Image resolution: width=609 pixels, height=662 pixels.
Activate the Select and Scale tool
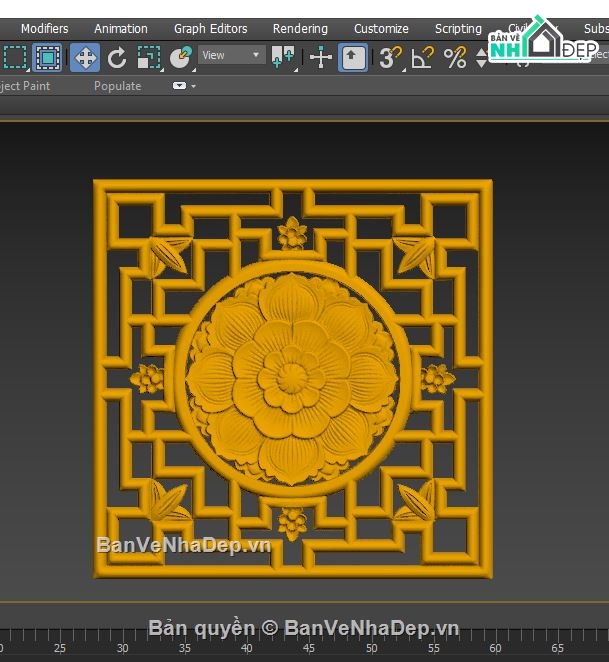(149, 57)
